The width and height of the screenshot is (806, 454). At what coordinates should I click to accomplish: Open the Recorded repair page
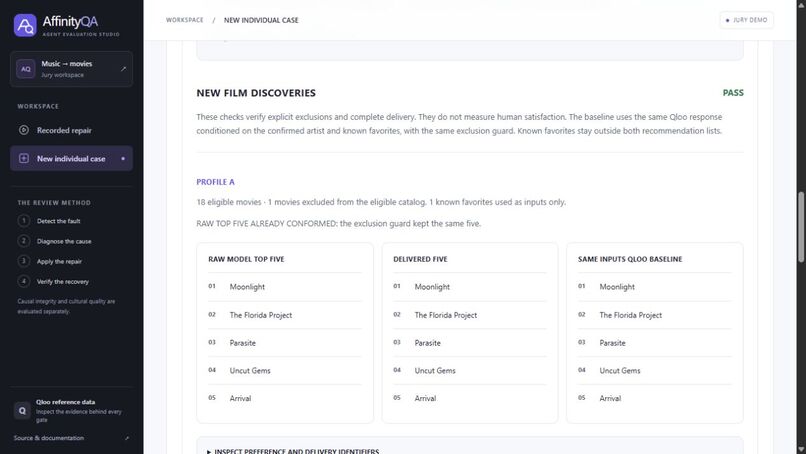71,130
